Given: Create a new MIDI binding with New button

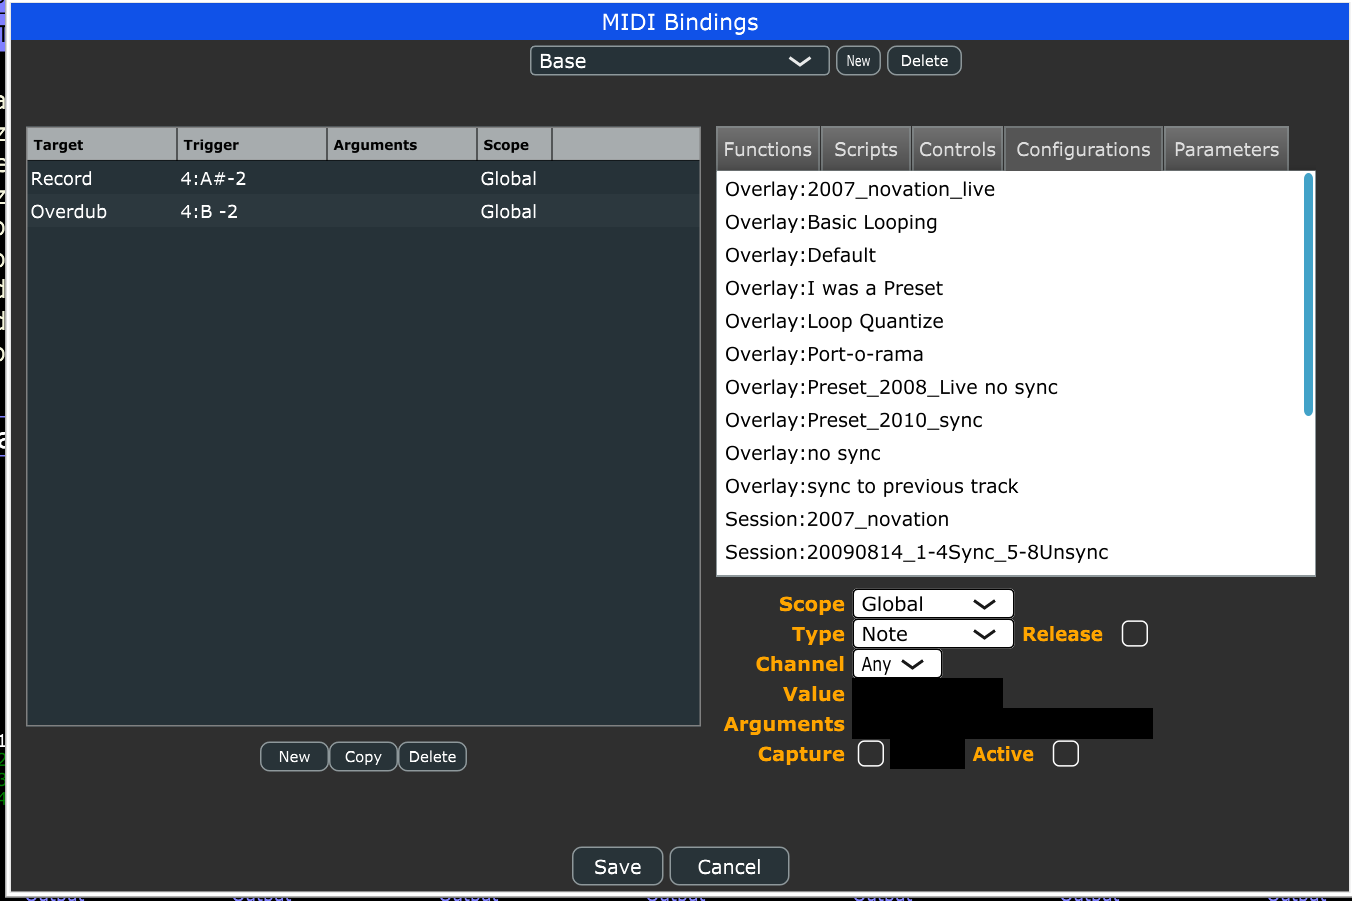Looking at the screenshot, I should [293, 756].
